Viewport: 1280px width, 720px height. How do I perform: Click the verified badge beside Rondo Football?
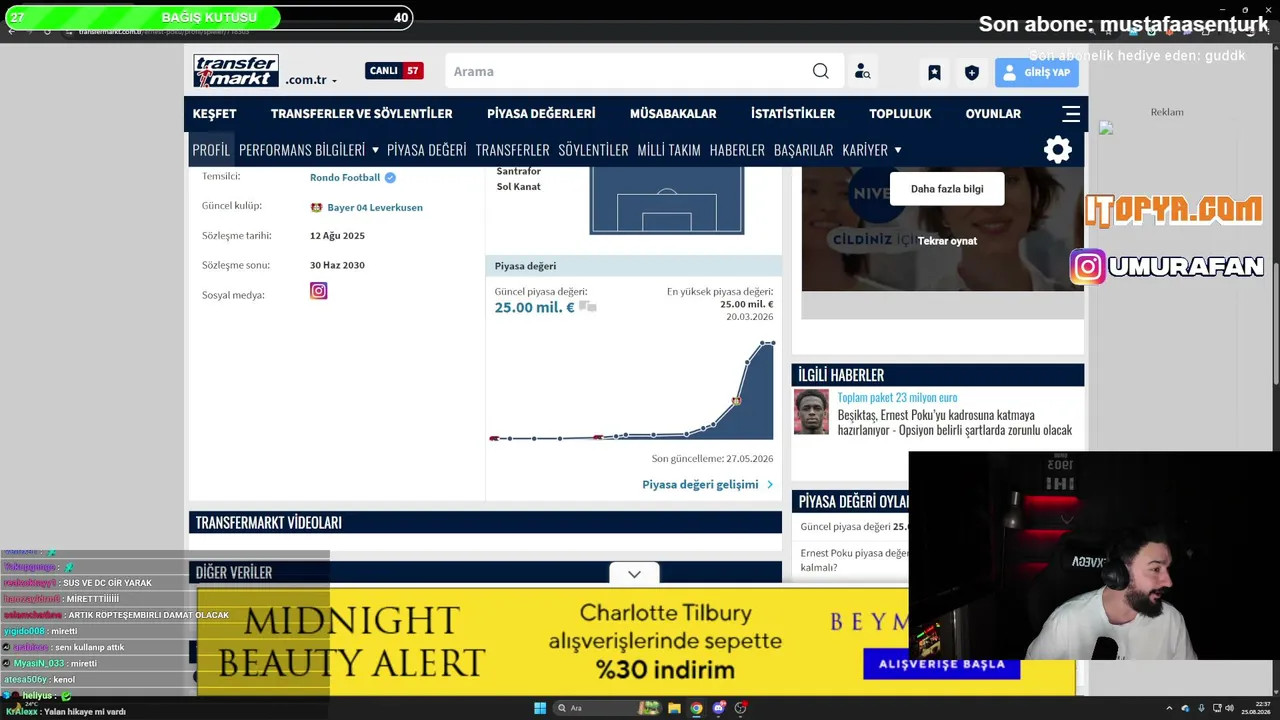pyautogui.click(x=390, y=178)
